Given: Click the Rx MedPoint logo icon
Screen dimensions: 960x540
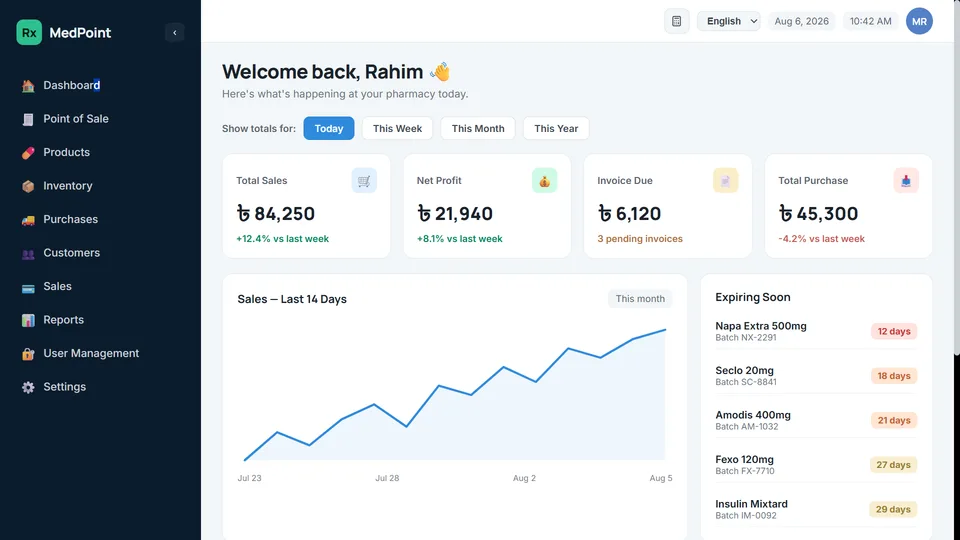Looking at the screenshot, I should coord(29,32).
